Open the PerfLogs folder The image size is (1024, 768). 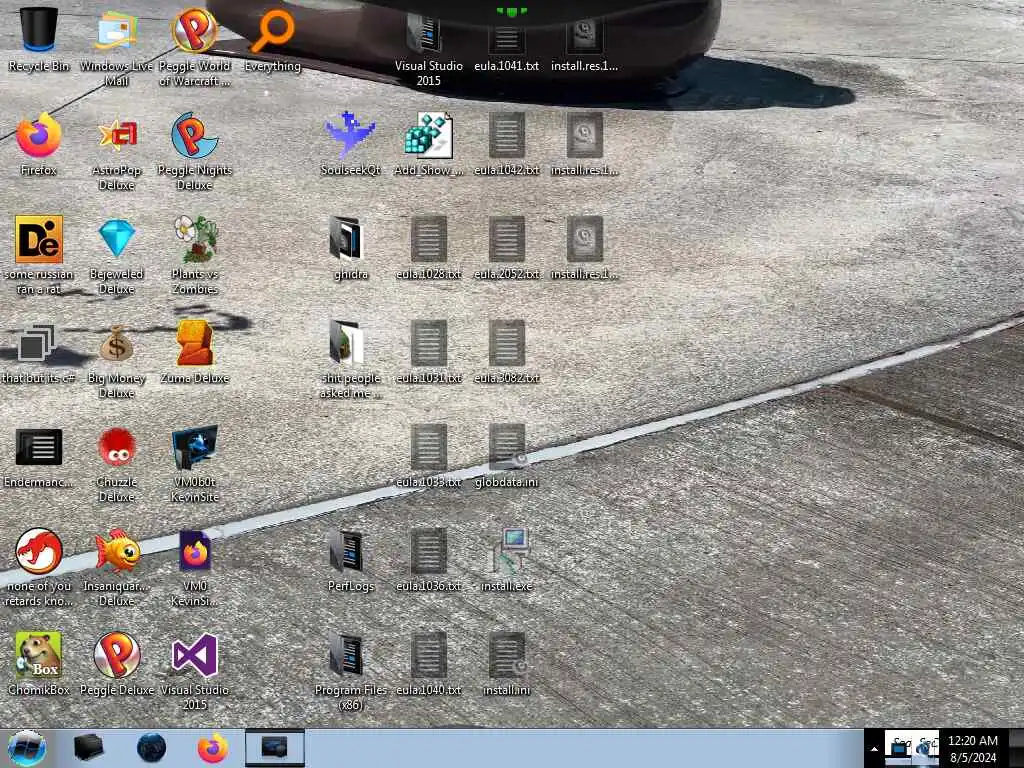351,560
